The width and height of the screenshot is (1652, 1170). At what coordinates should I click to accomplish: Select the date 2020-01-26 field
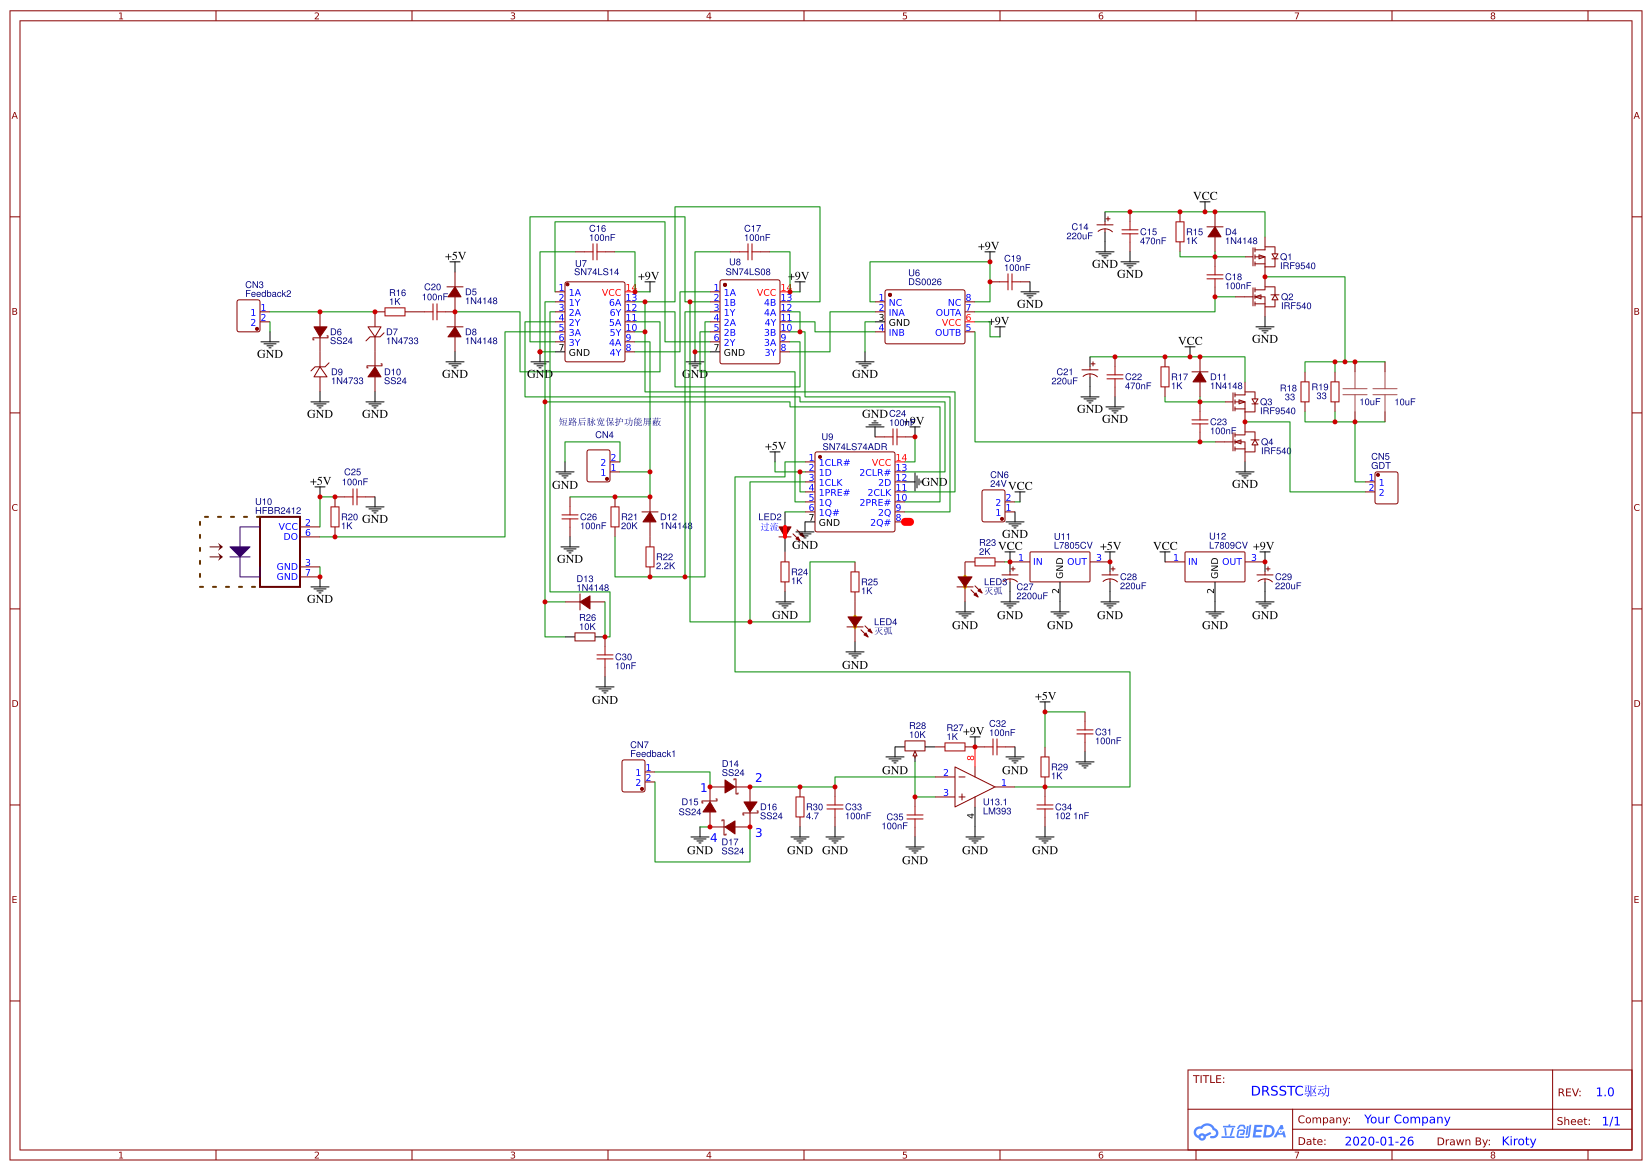(x=1379, y=1141)
